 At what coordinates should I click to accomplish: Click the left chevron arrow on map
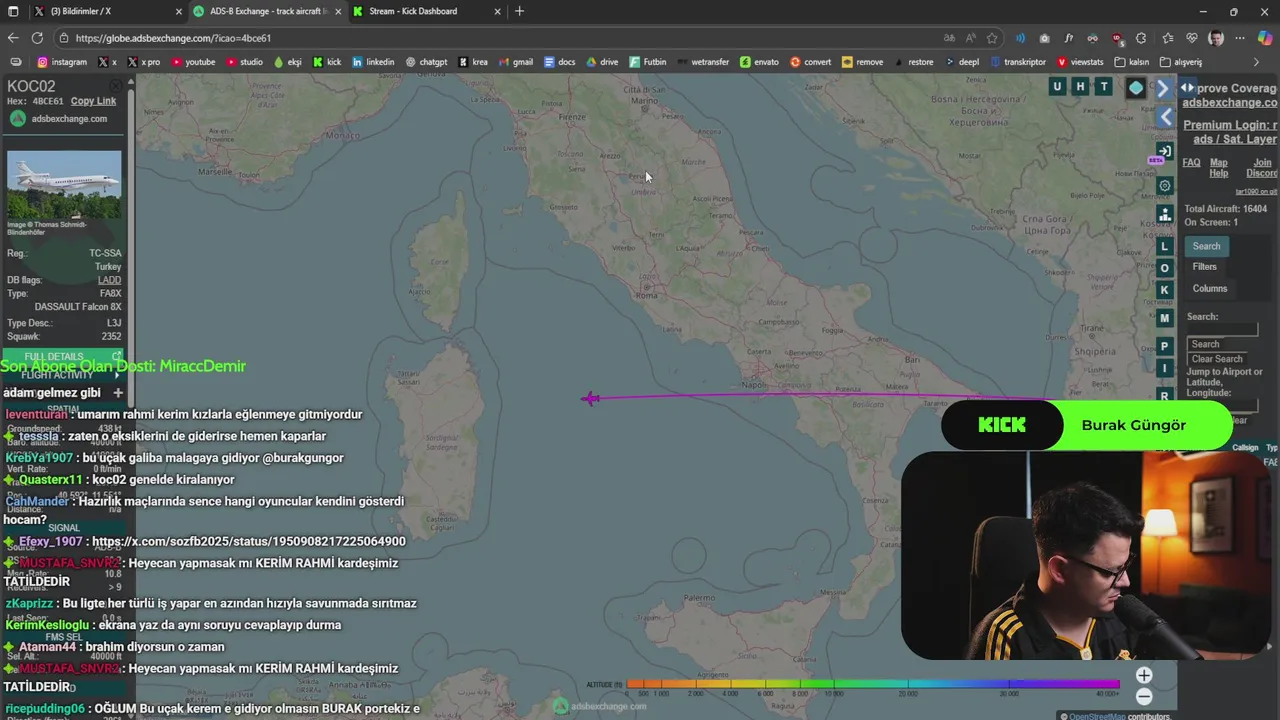pyautogui.click(x=1166, y=117)
